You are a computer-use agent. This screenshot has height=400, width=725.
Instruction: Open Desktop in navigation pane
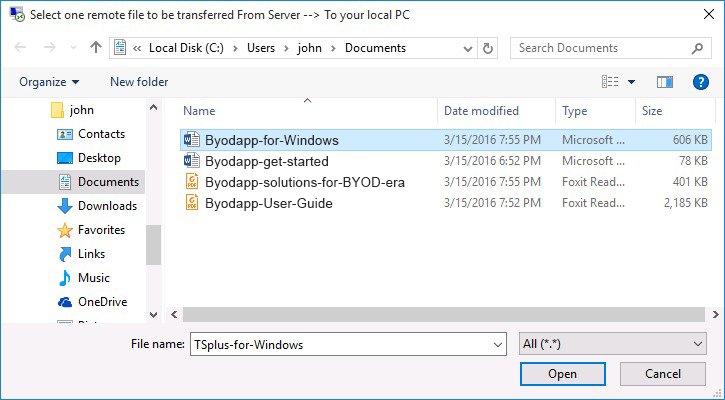[x=99, y=158]
